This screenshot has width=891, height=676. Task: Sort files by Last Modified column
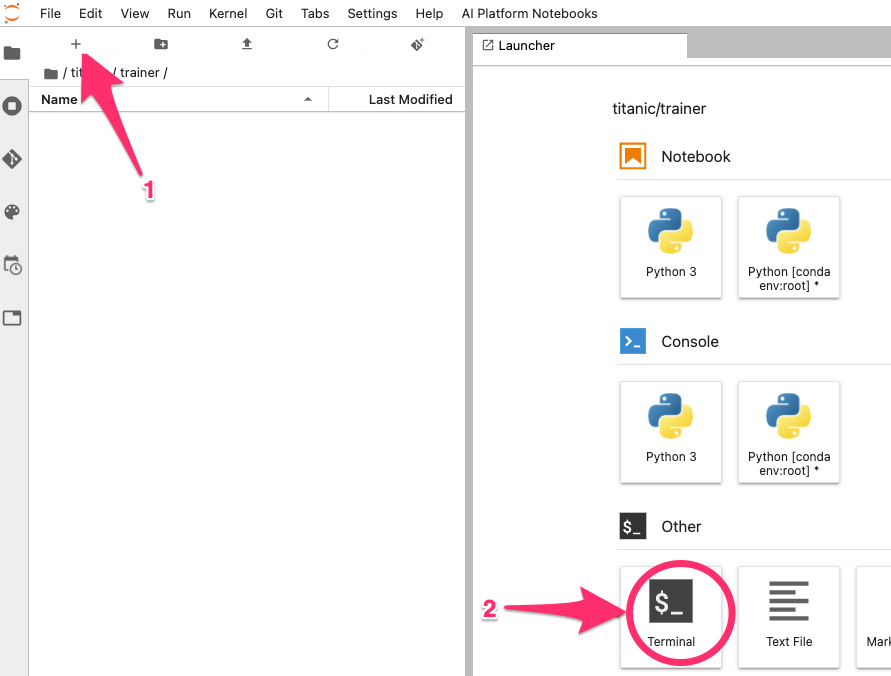click(410, 99)
